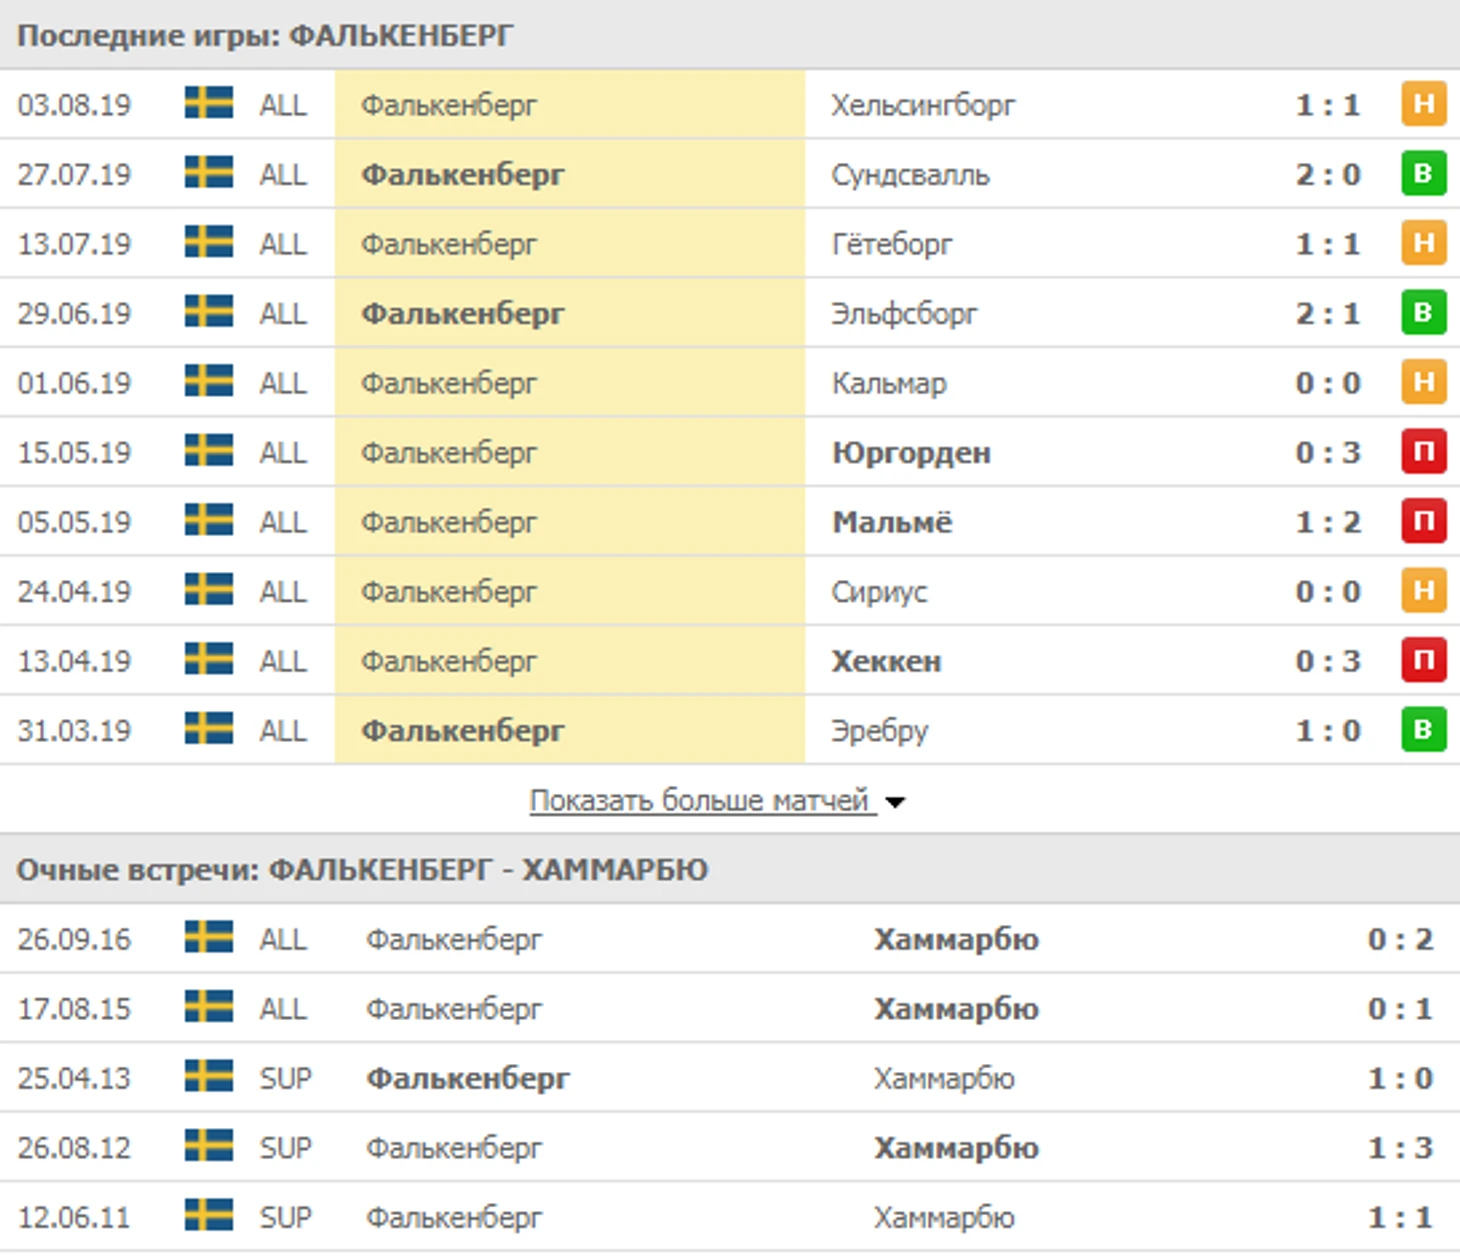The image size is (1460, 1257).
Task: Click the green win badge for the Эребру match
Action: pyautogui.click(x=1424, y=730)
